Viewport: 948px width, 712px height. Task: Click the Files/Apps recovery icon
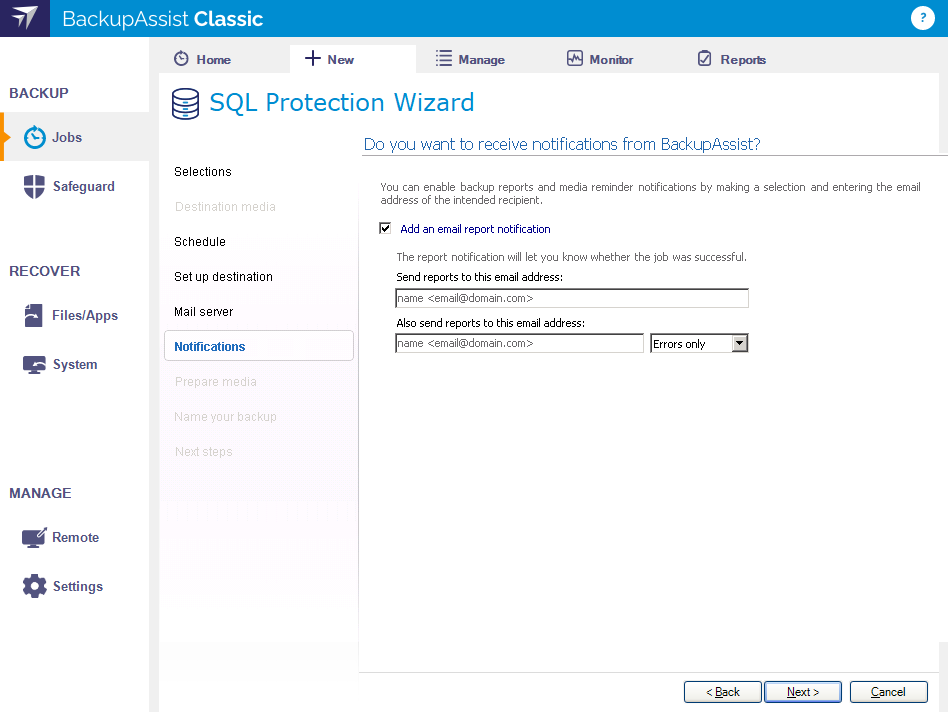click(x=34, y=315)
